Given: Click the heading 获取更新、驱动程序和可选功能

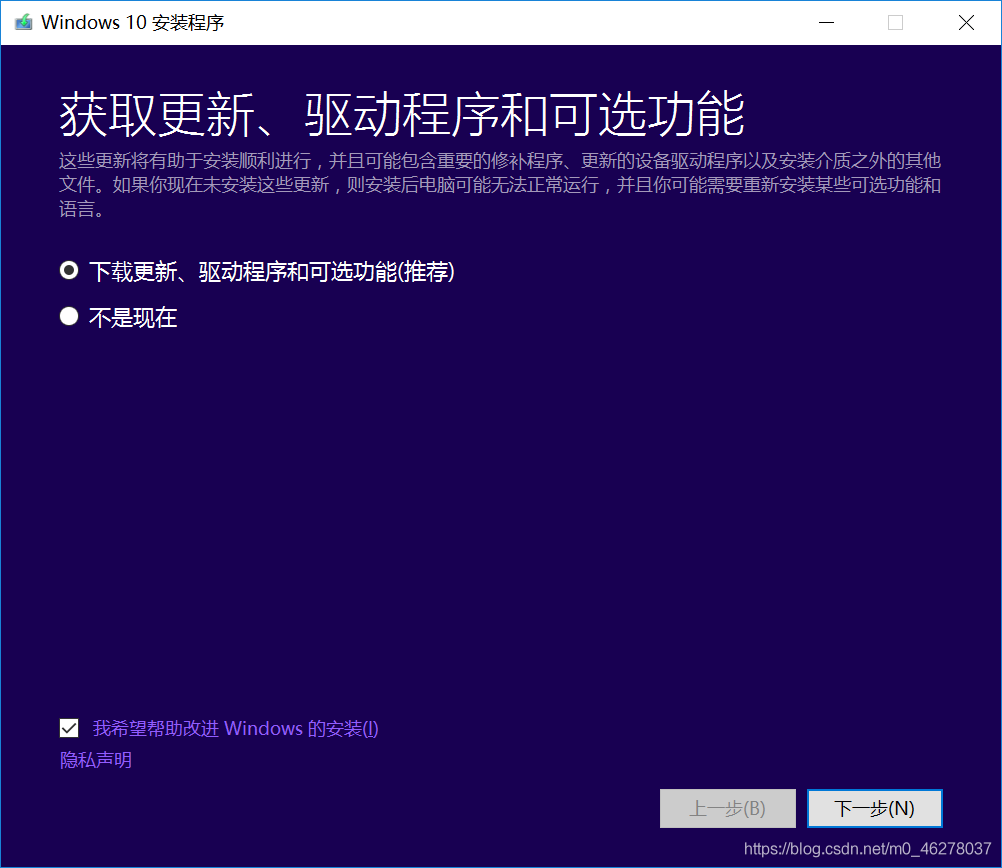Looking at the screenshot, I should tap(402, 114).
